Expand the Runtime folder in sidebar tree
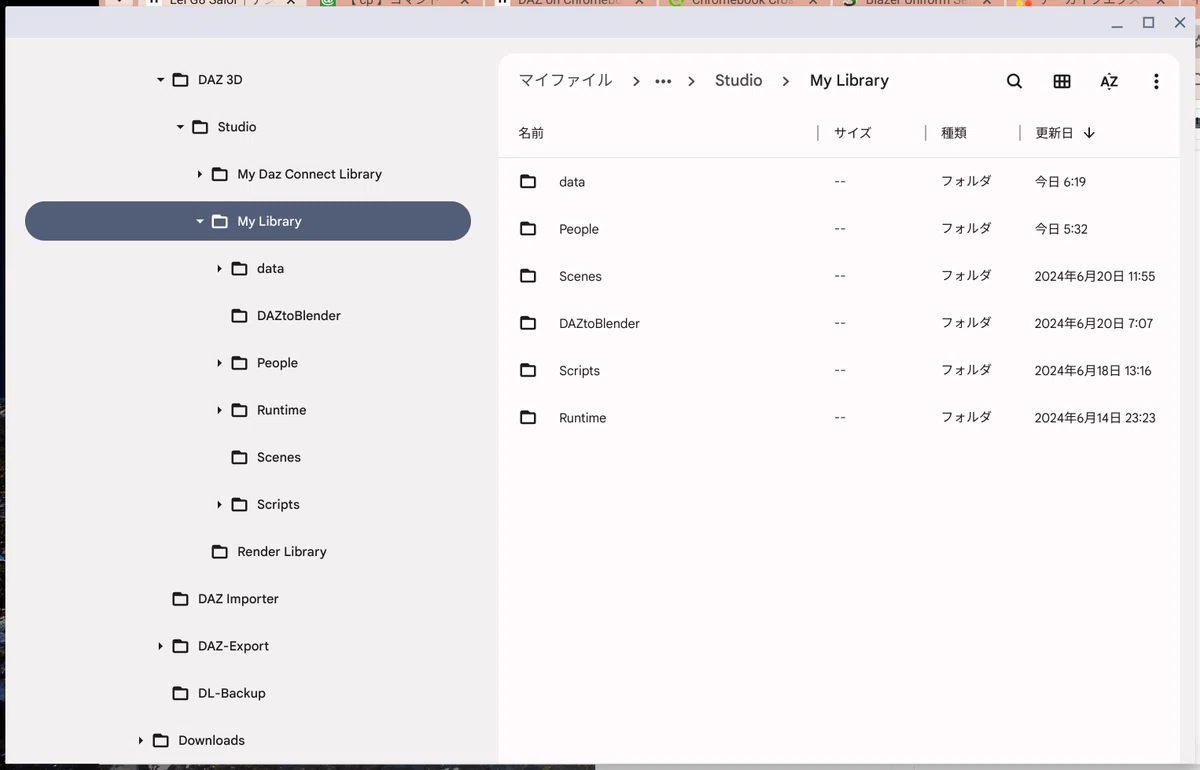This screenshot has height=770, width=1200. pos(219,410)
